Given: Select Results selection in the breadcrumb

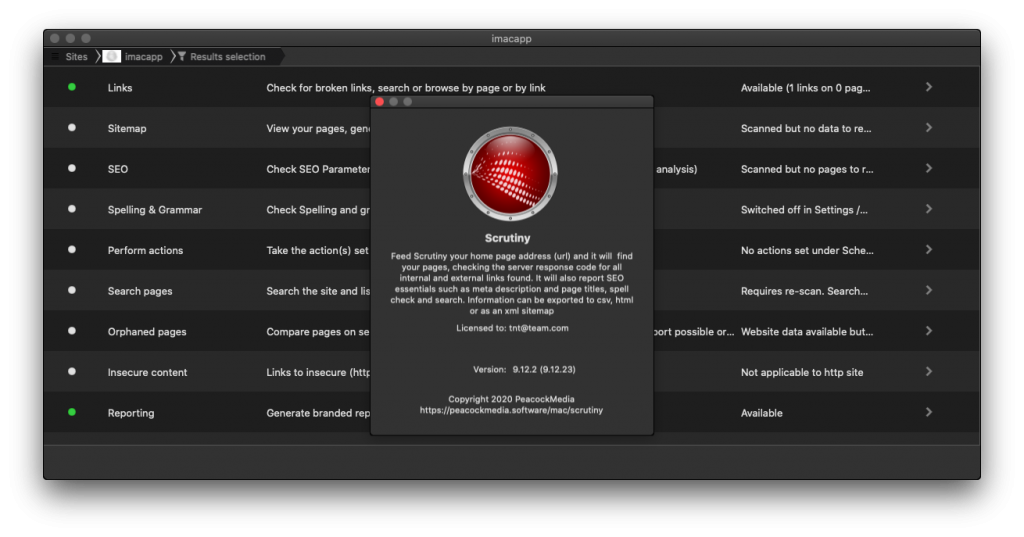Looking at the screenshot, I should (228, 57).
